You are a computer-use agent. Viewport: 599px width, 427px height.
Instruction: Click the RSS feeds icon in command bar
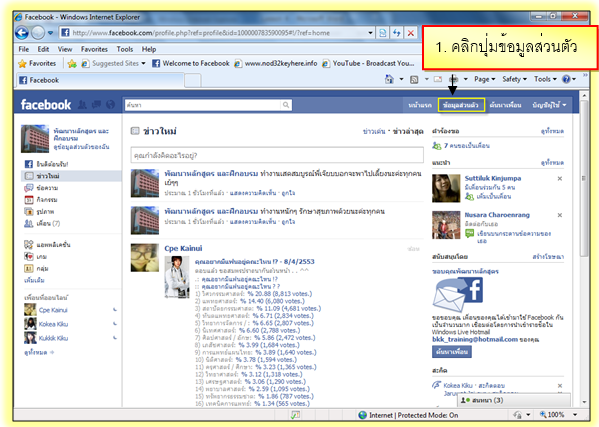414,79
